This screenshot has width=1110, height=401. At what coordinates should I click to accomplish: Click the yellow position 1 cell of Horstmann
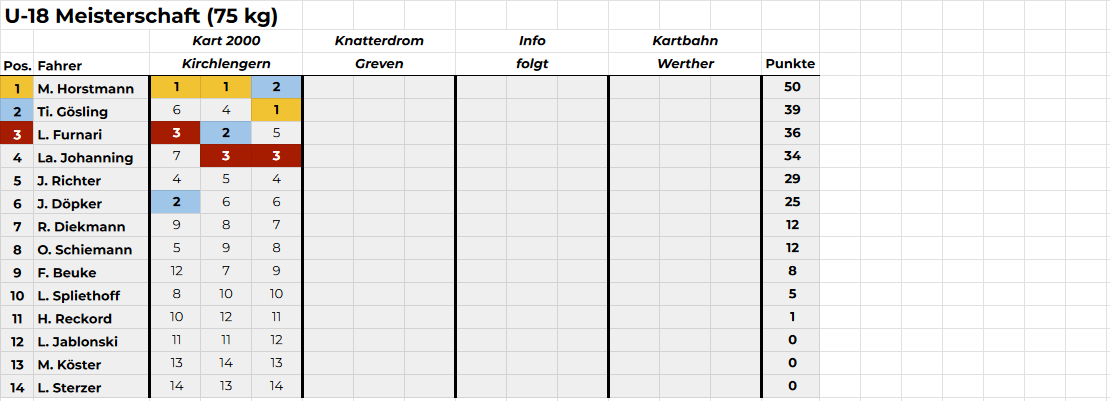[17, 89]
